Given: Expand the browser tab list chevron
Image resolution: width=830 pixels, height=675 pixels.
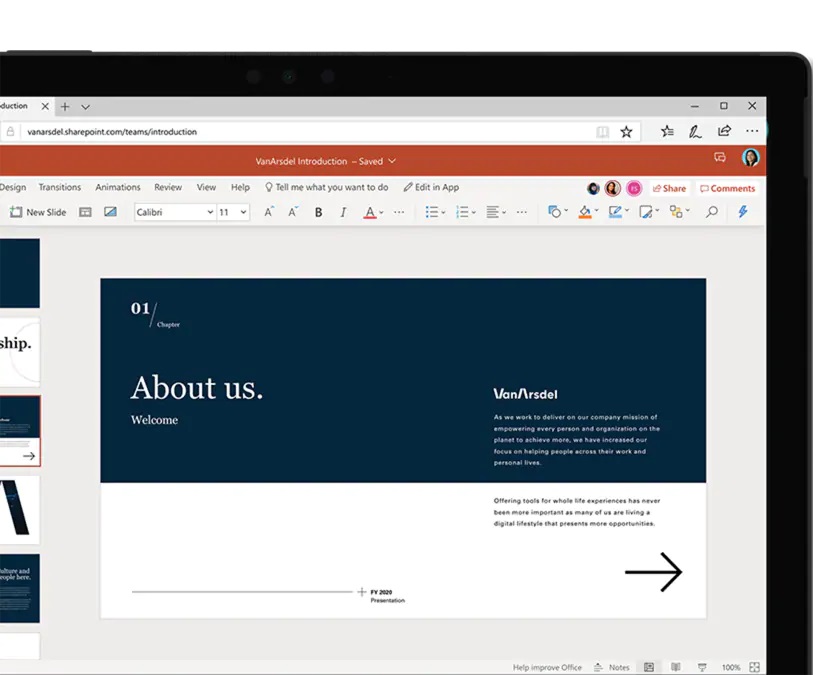Looking at the screenshot, I should 85,107.
